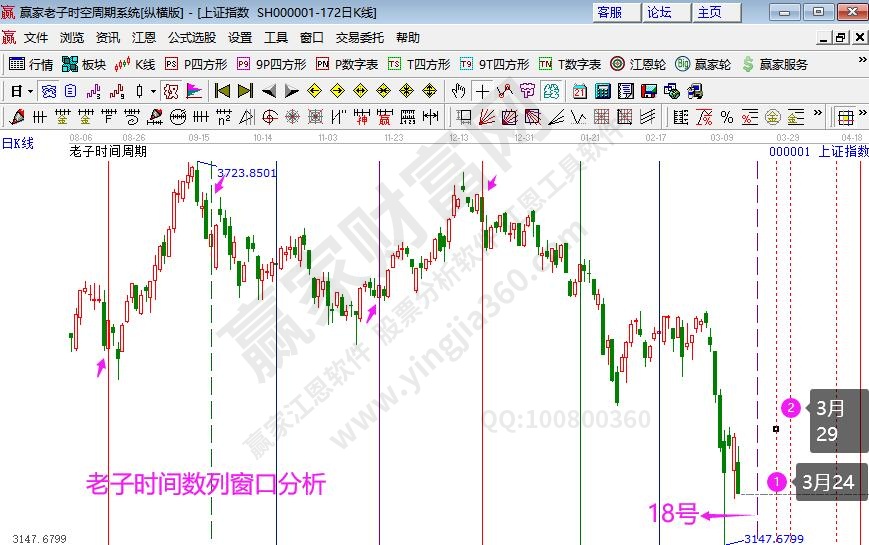Click the 论坛 forum button
This screenshot has height=545, width=869.
(x=666, y=12)
